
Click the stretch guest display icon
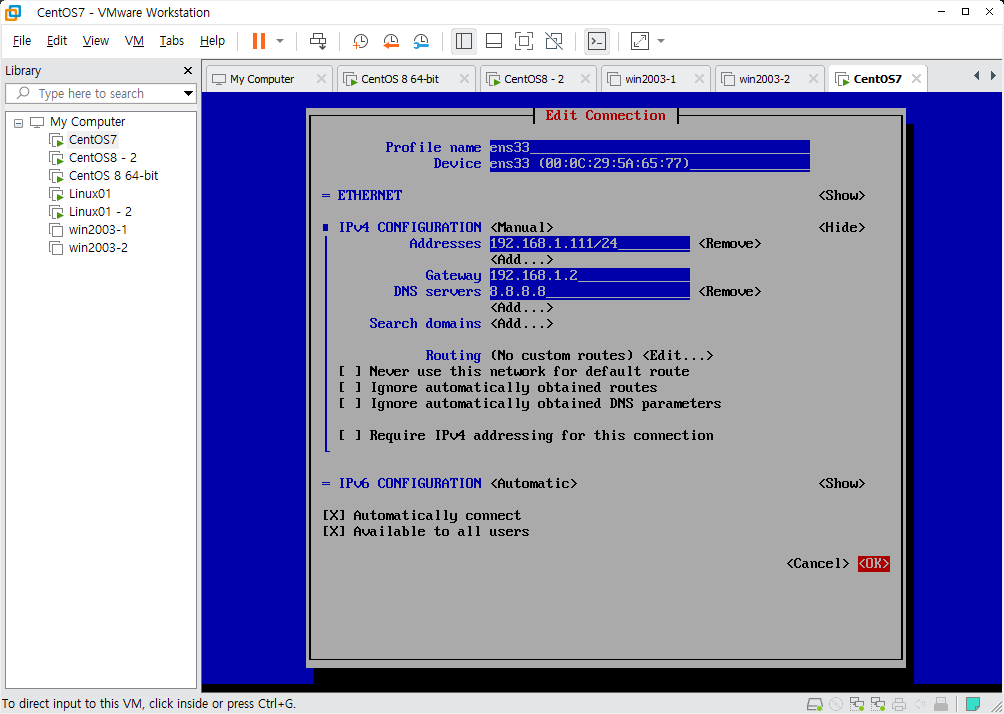point(640,41)
